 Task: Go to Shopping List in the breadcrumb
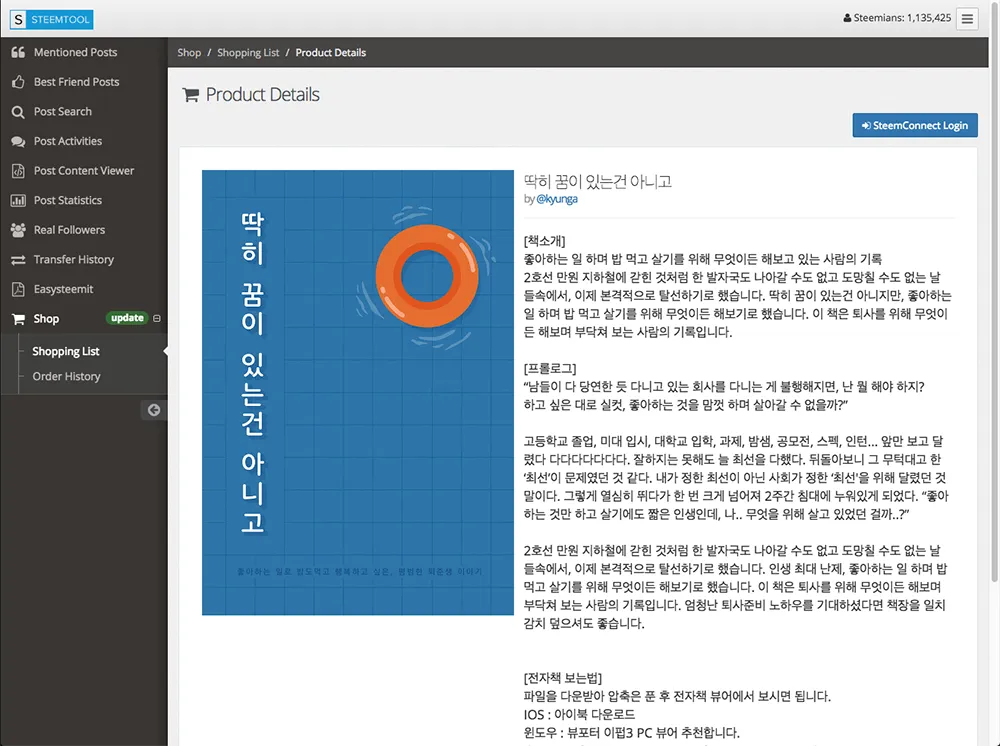(x=248, y=53)
